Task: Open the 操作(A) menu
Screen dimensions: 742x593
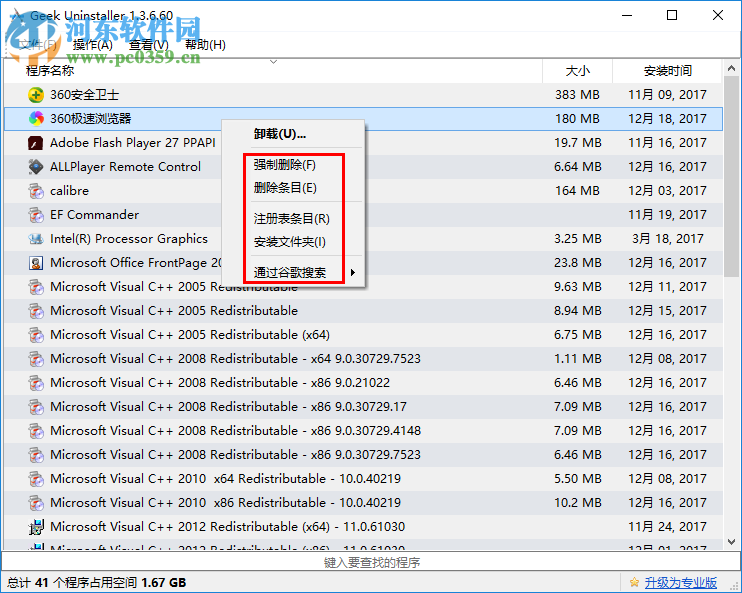Action: (93, 44)
